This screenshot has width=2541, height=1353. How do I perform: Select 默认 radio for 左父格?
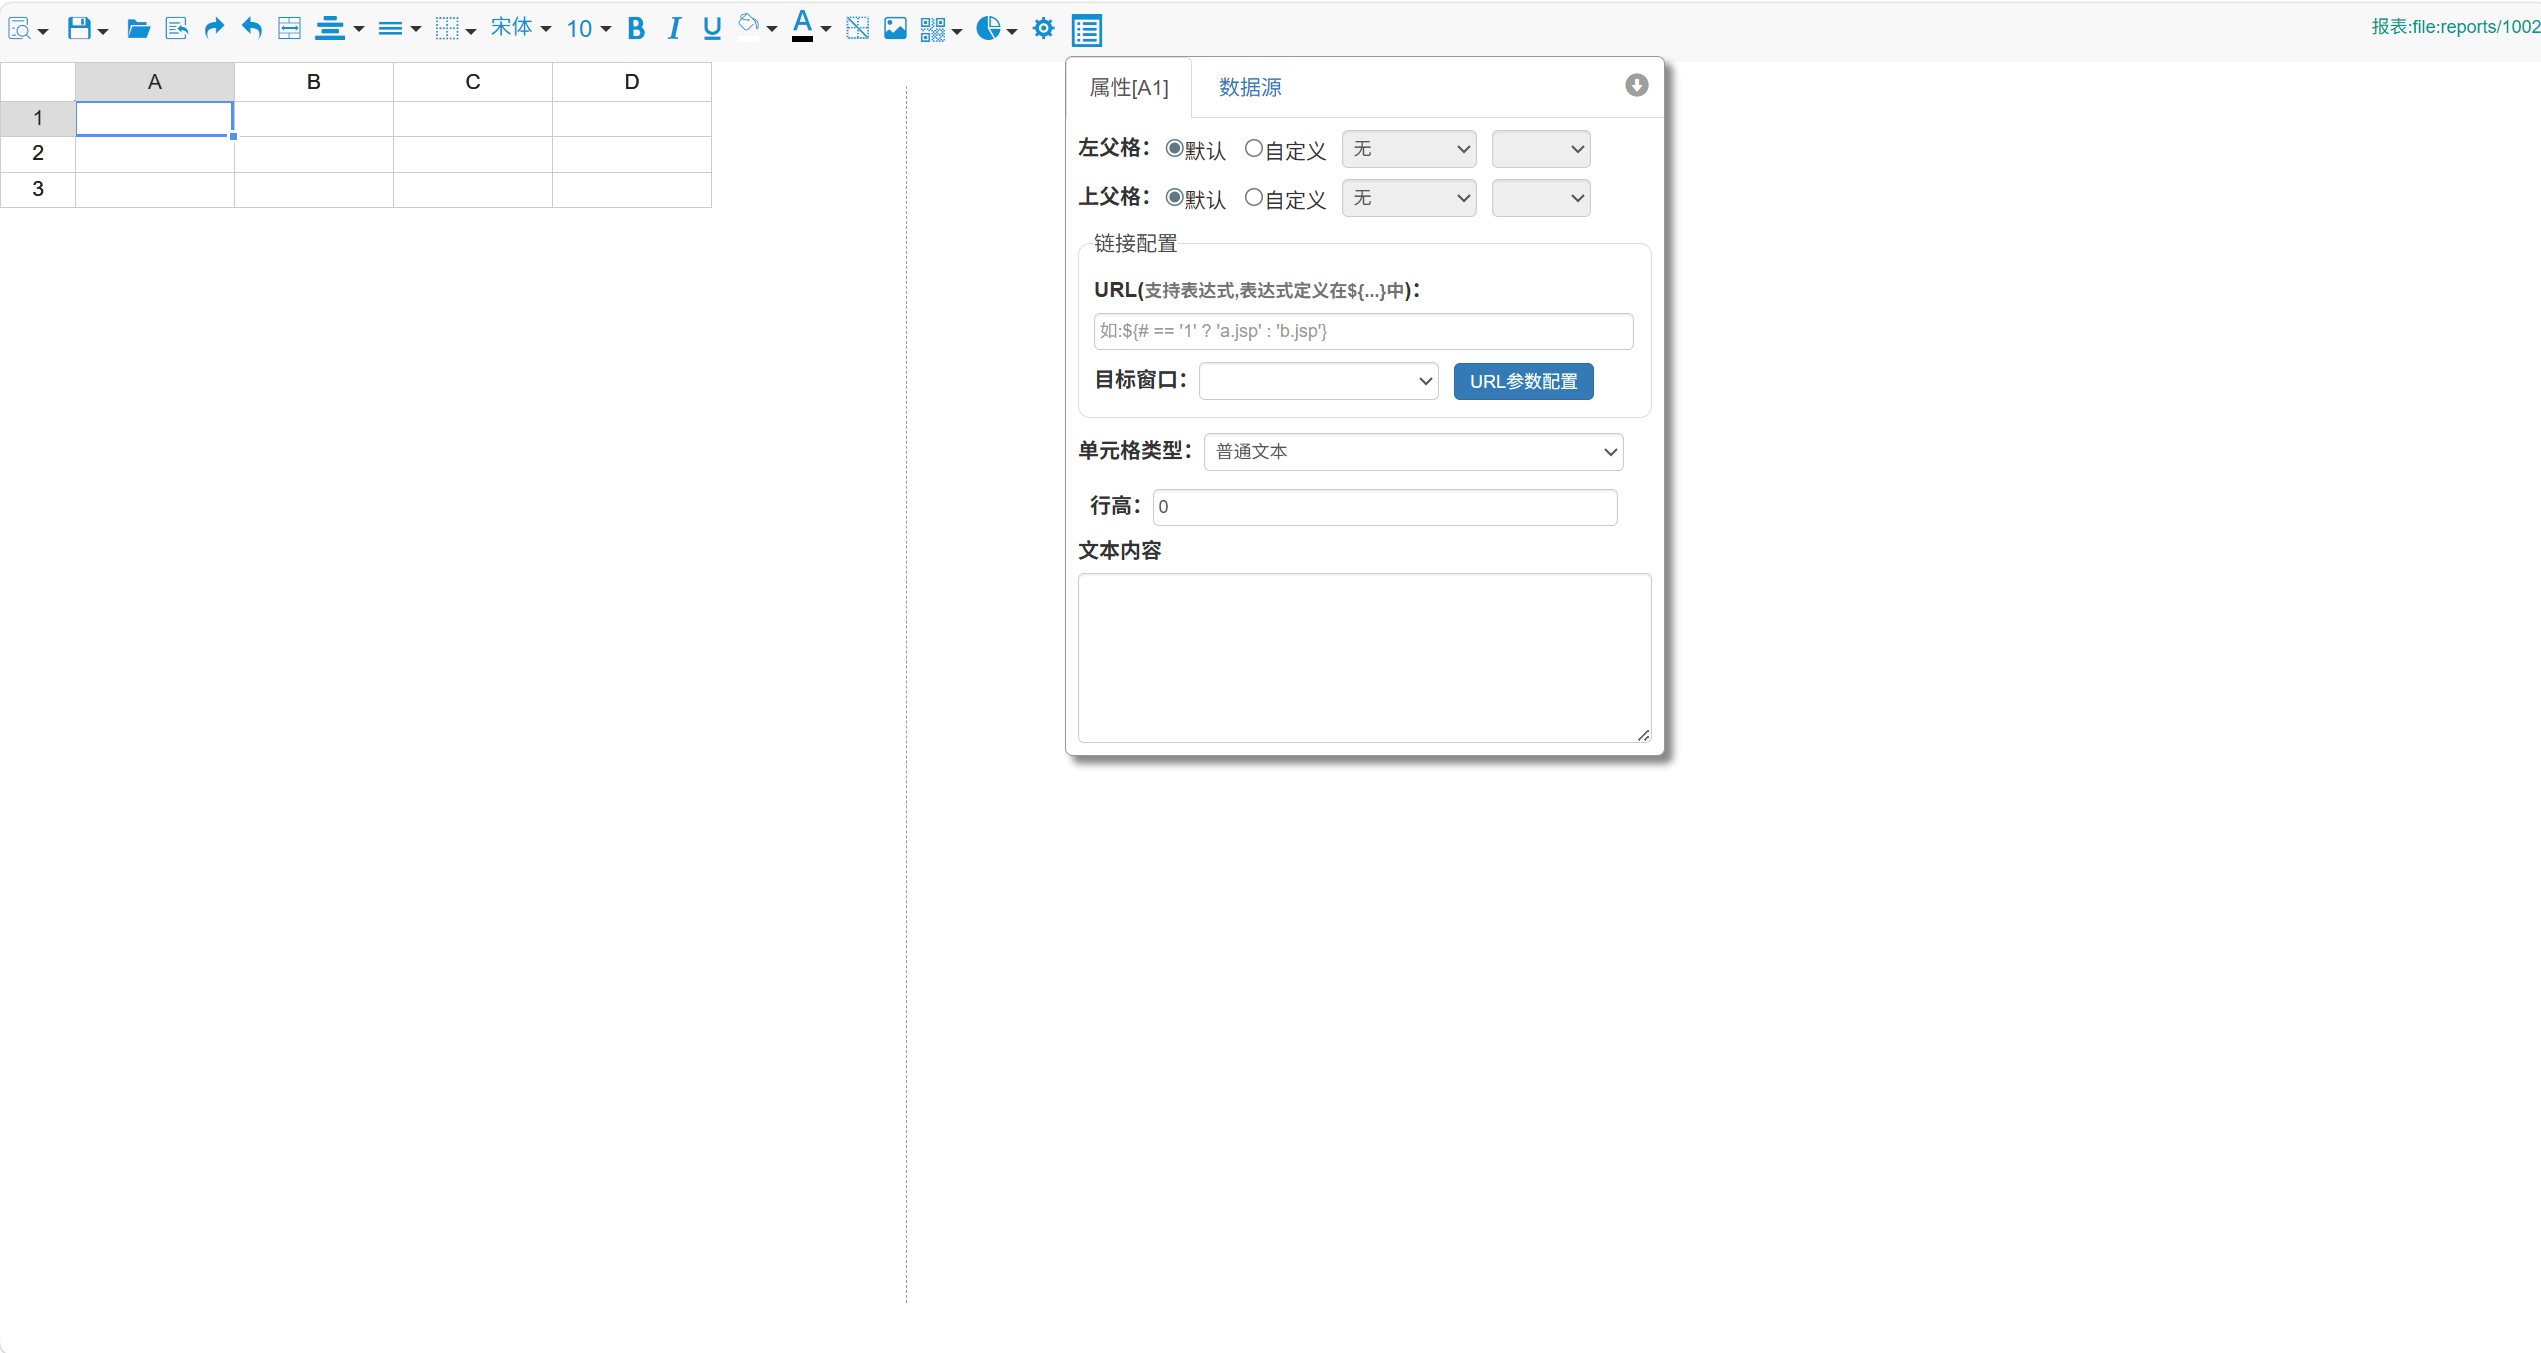tap(1175, 149)
